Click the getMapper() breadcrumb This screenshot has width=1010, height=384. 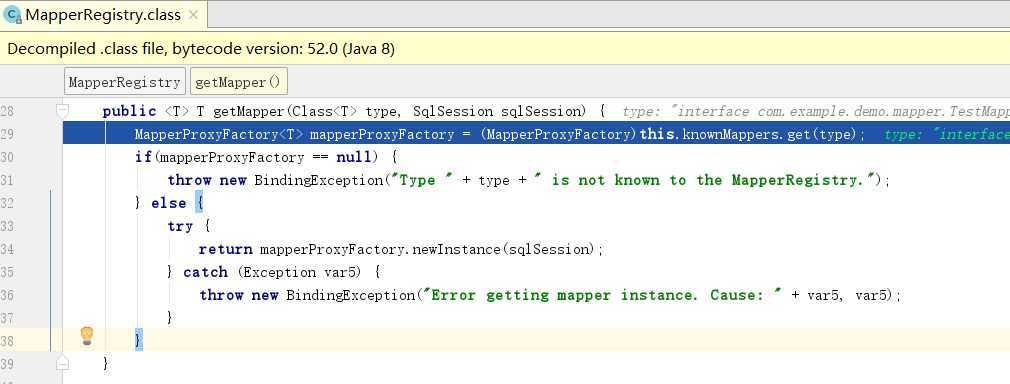238,82
